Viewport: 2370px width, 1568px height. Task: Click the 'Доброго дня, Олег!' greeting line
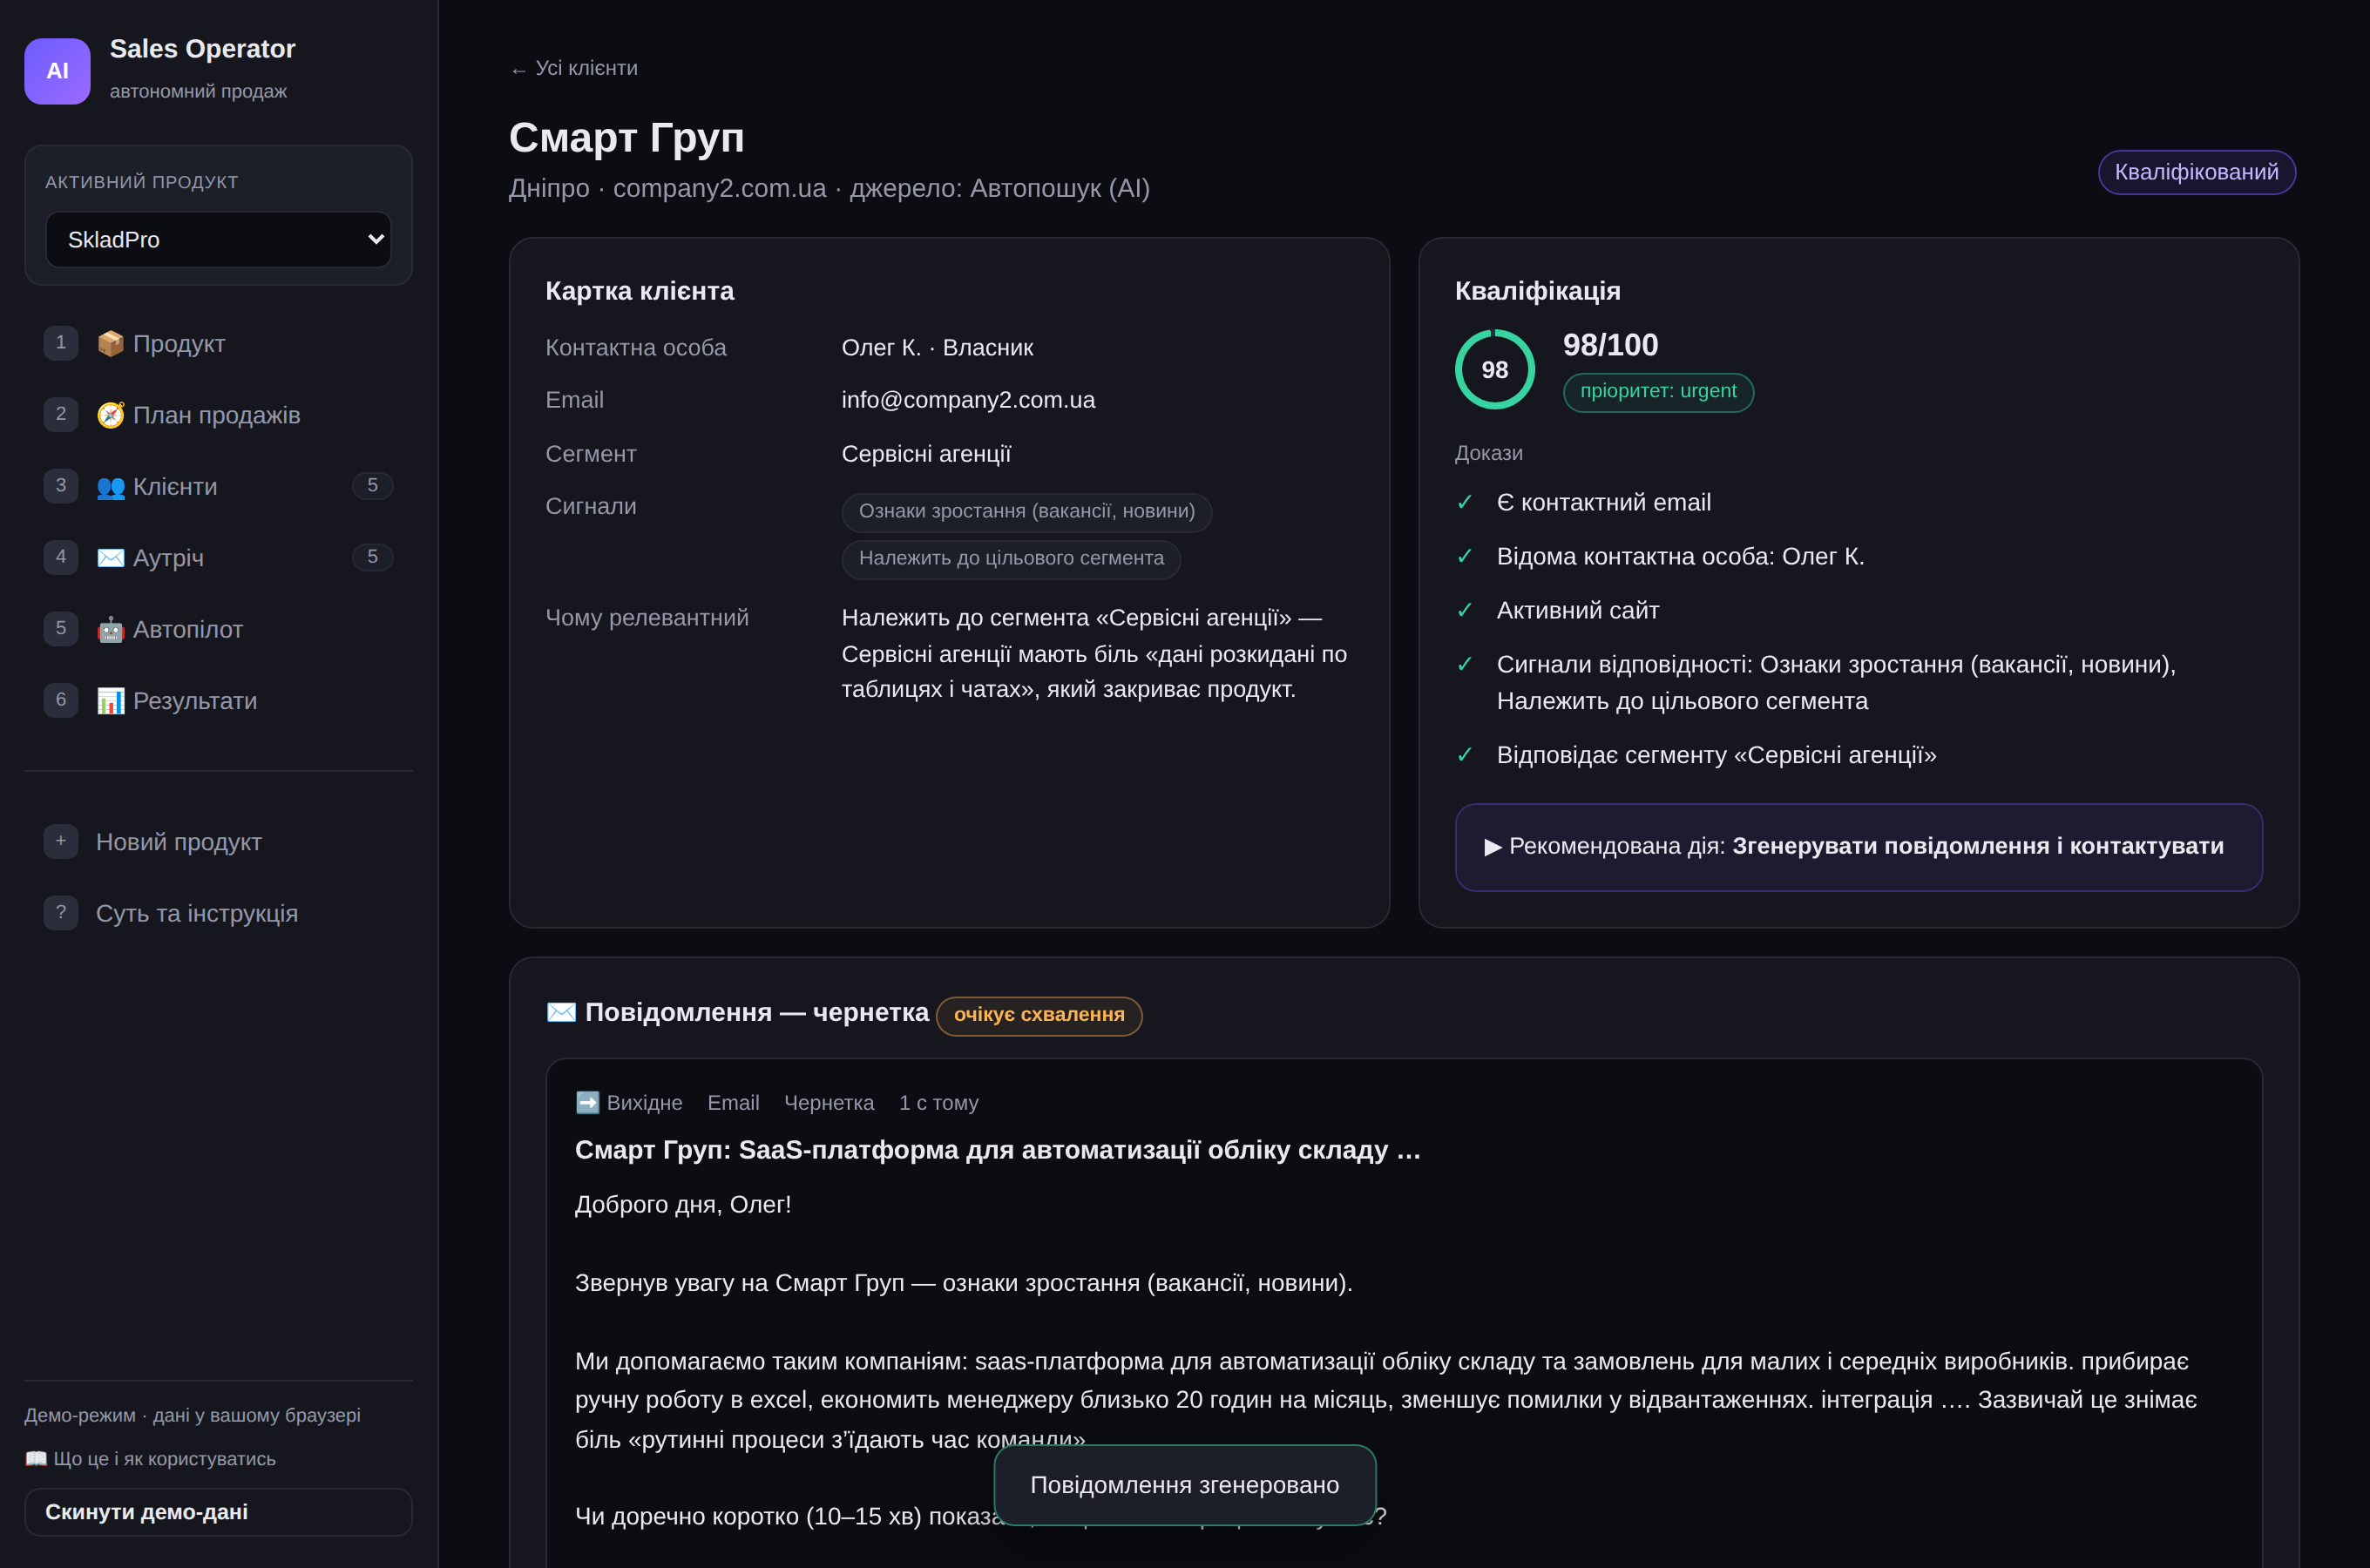click(683, 1204)
